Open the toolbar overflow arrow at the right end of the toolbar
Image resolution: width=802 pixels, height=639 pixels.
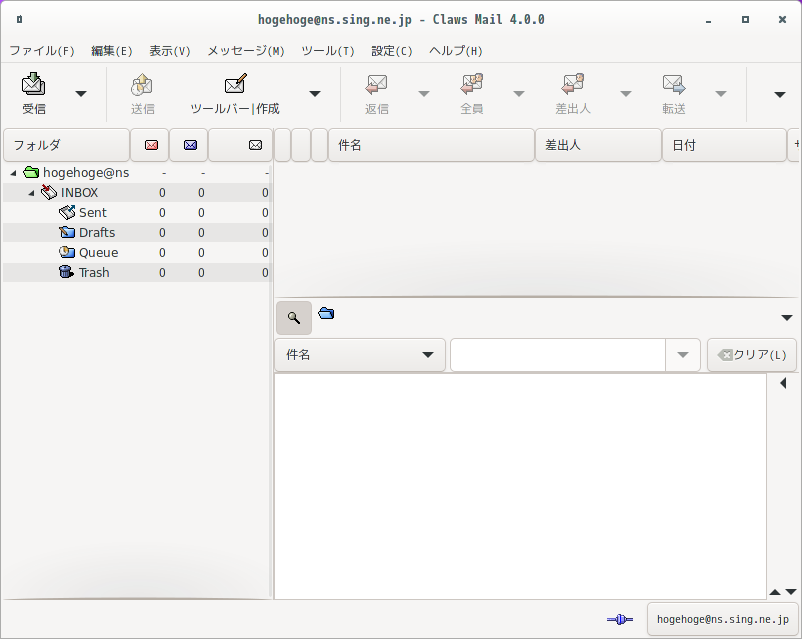779,95
